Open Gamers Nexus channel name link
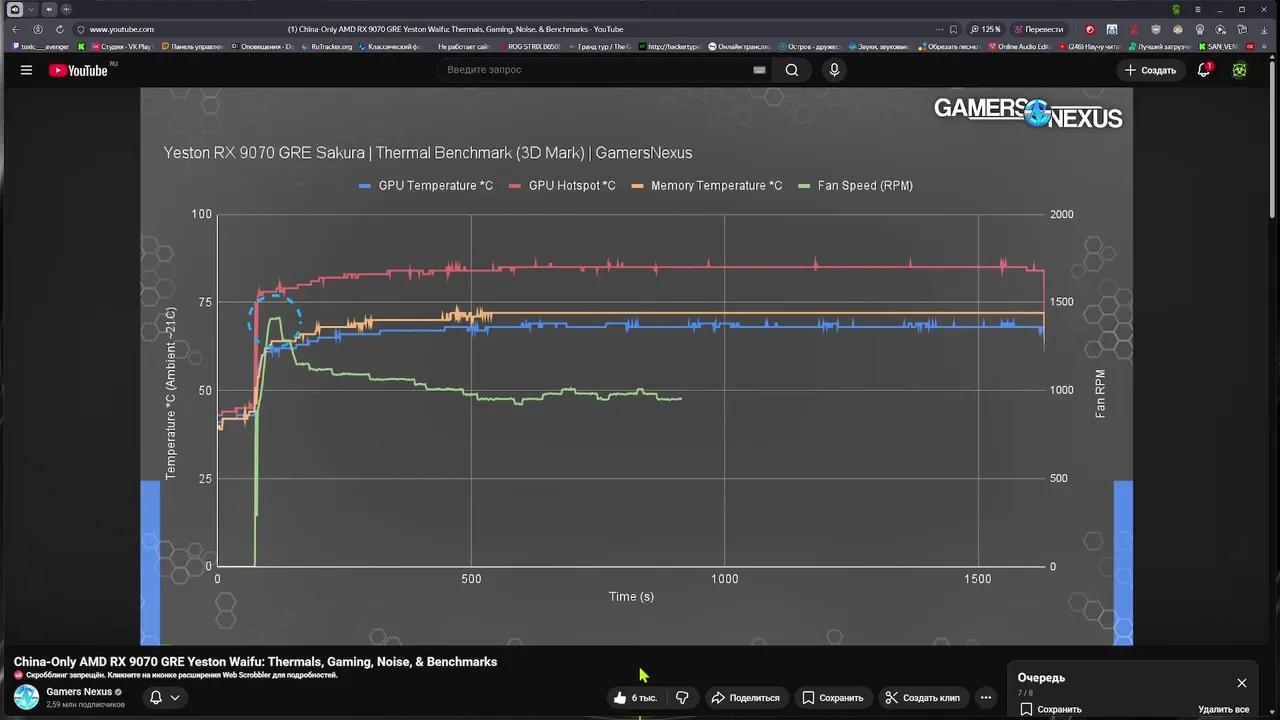This screenshot has width=1280, height=720. click(79, 692)
